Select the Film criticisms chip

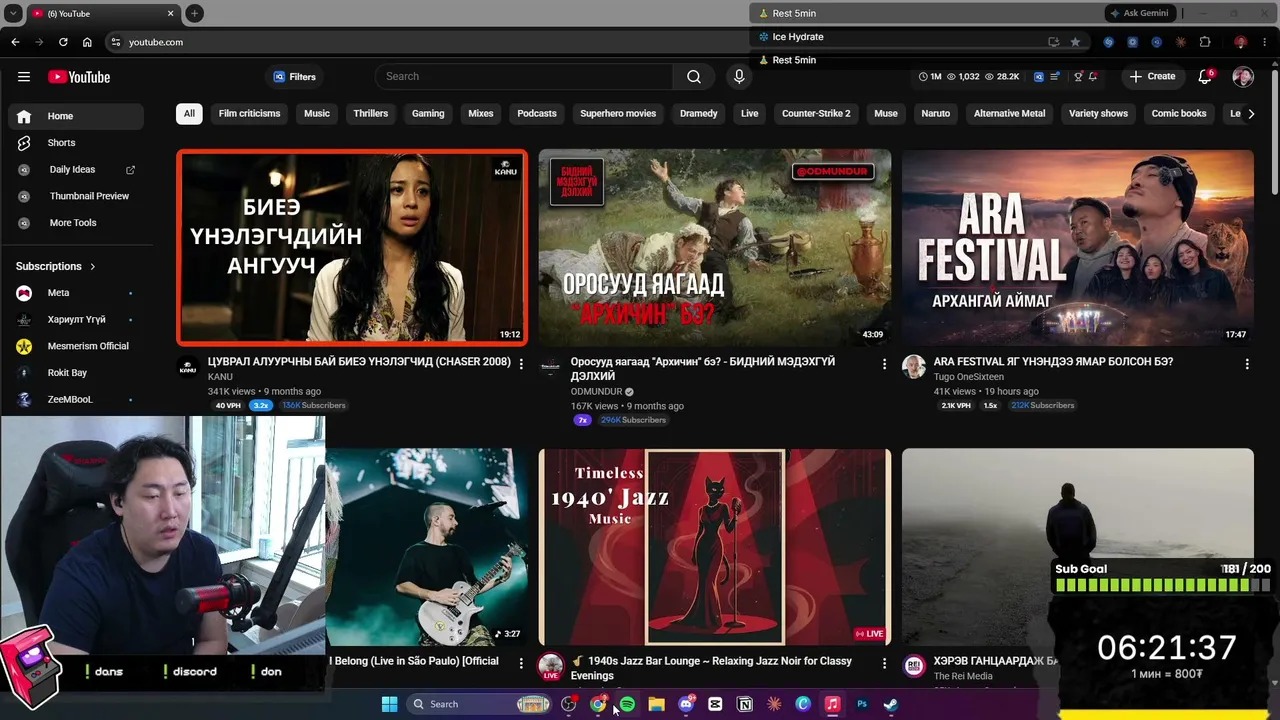249,114
